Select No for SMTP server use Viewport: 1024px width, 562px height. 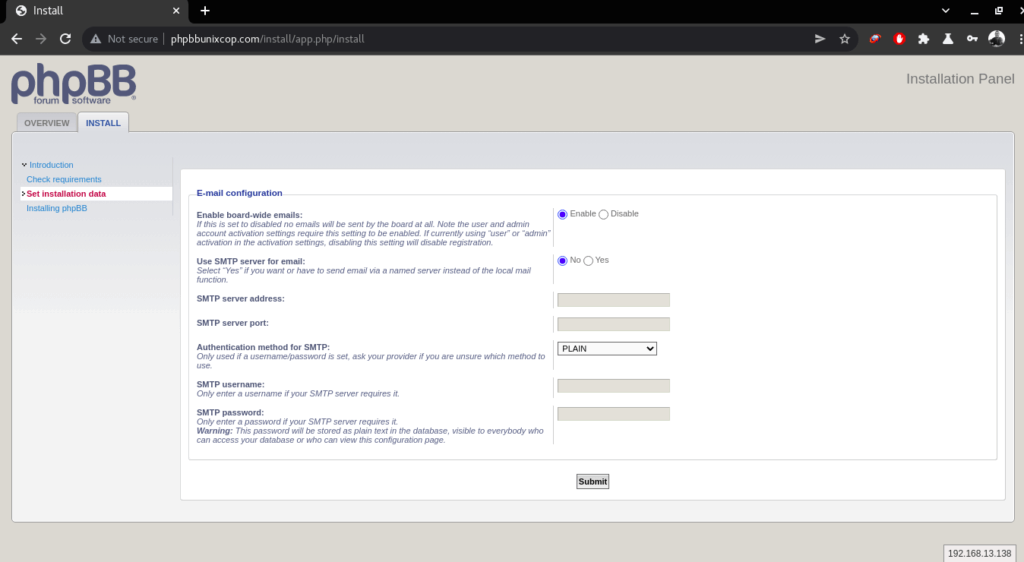coord(562,261)
